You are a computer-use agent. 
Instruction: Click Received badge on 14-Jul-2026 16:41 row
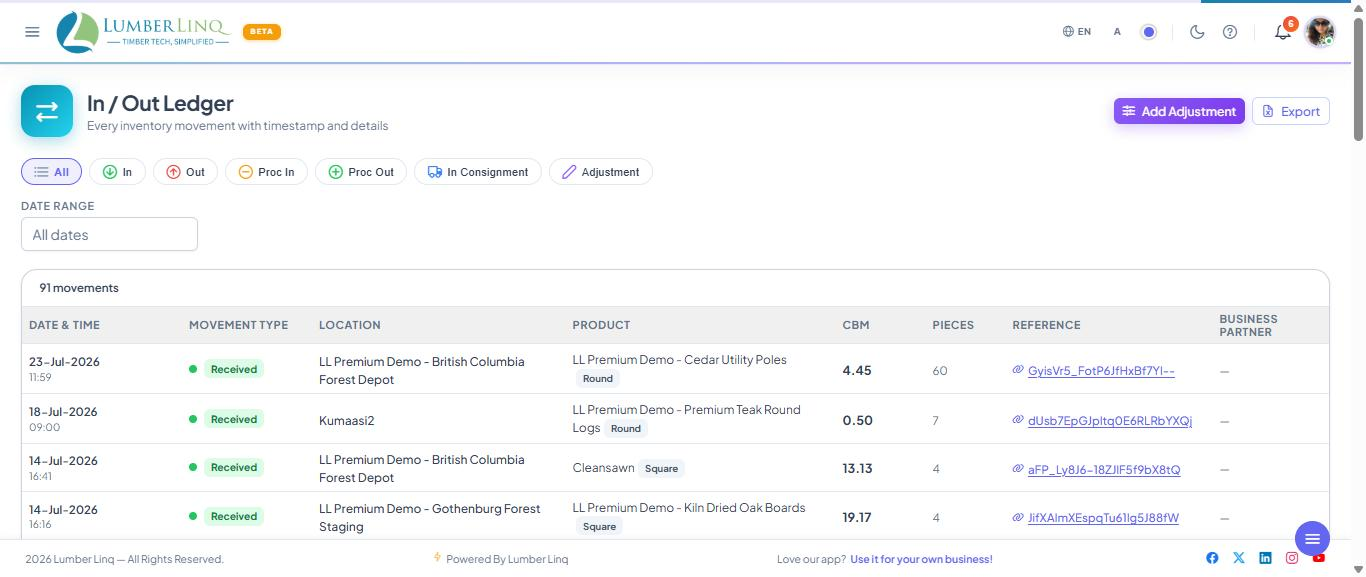tap(234, 467)
